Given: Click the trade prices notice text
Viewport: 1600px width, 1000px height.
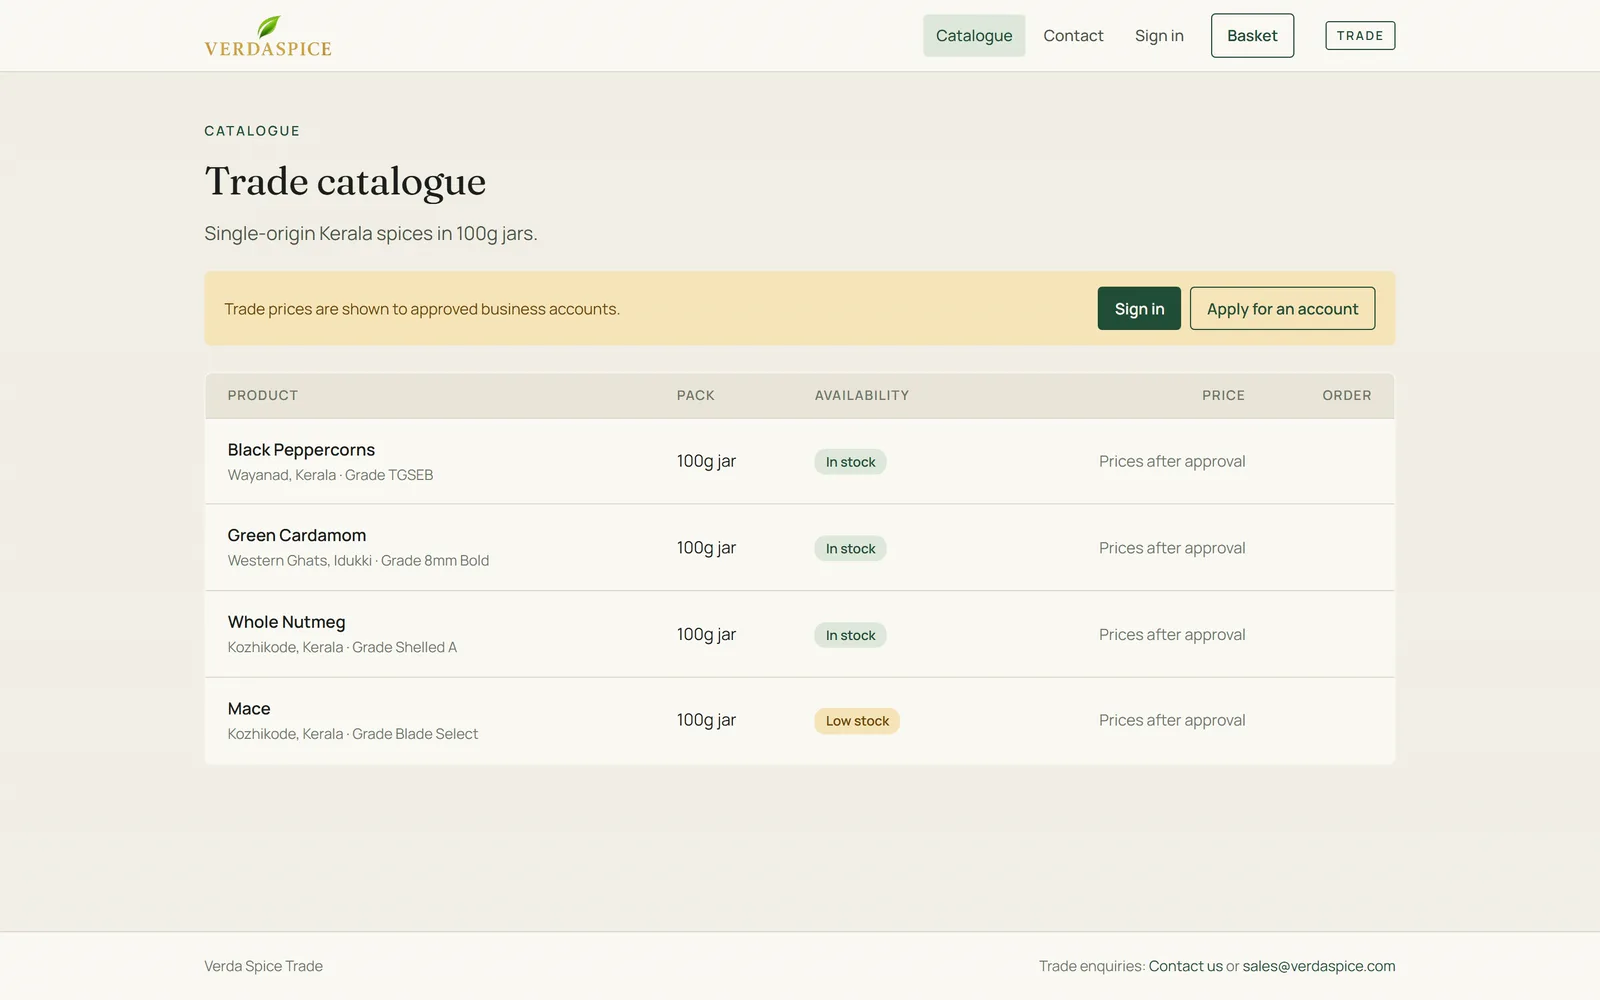Looking at the screenshot, I should pos(422,309).
